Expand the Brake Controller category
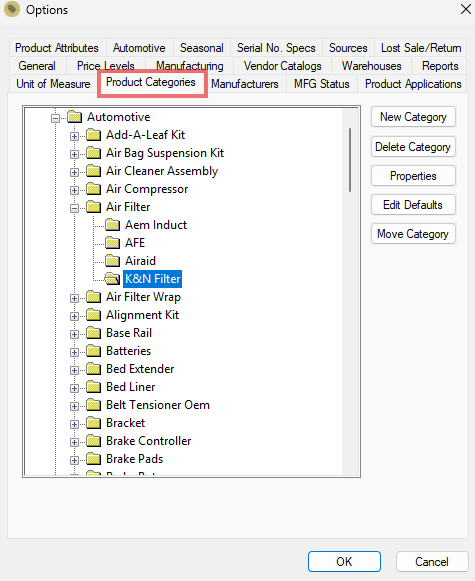 [x=74, y=442]
